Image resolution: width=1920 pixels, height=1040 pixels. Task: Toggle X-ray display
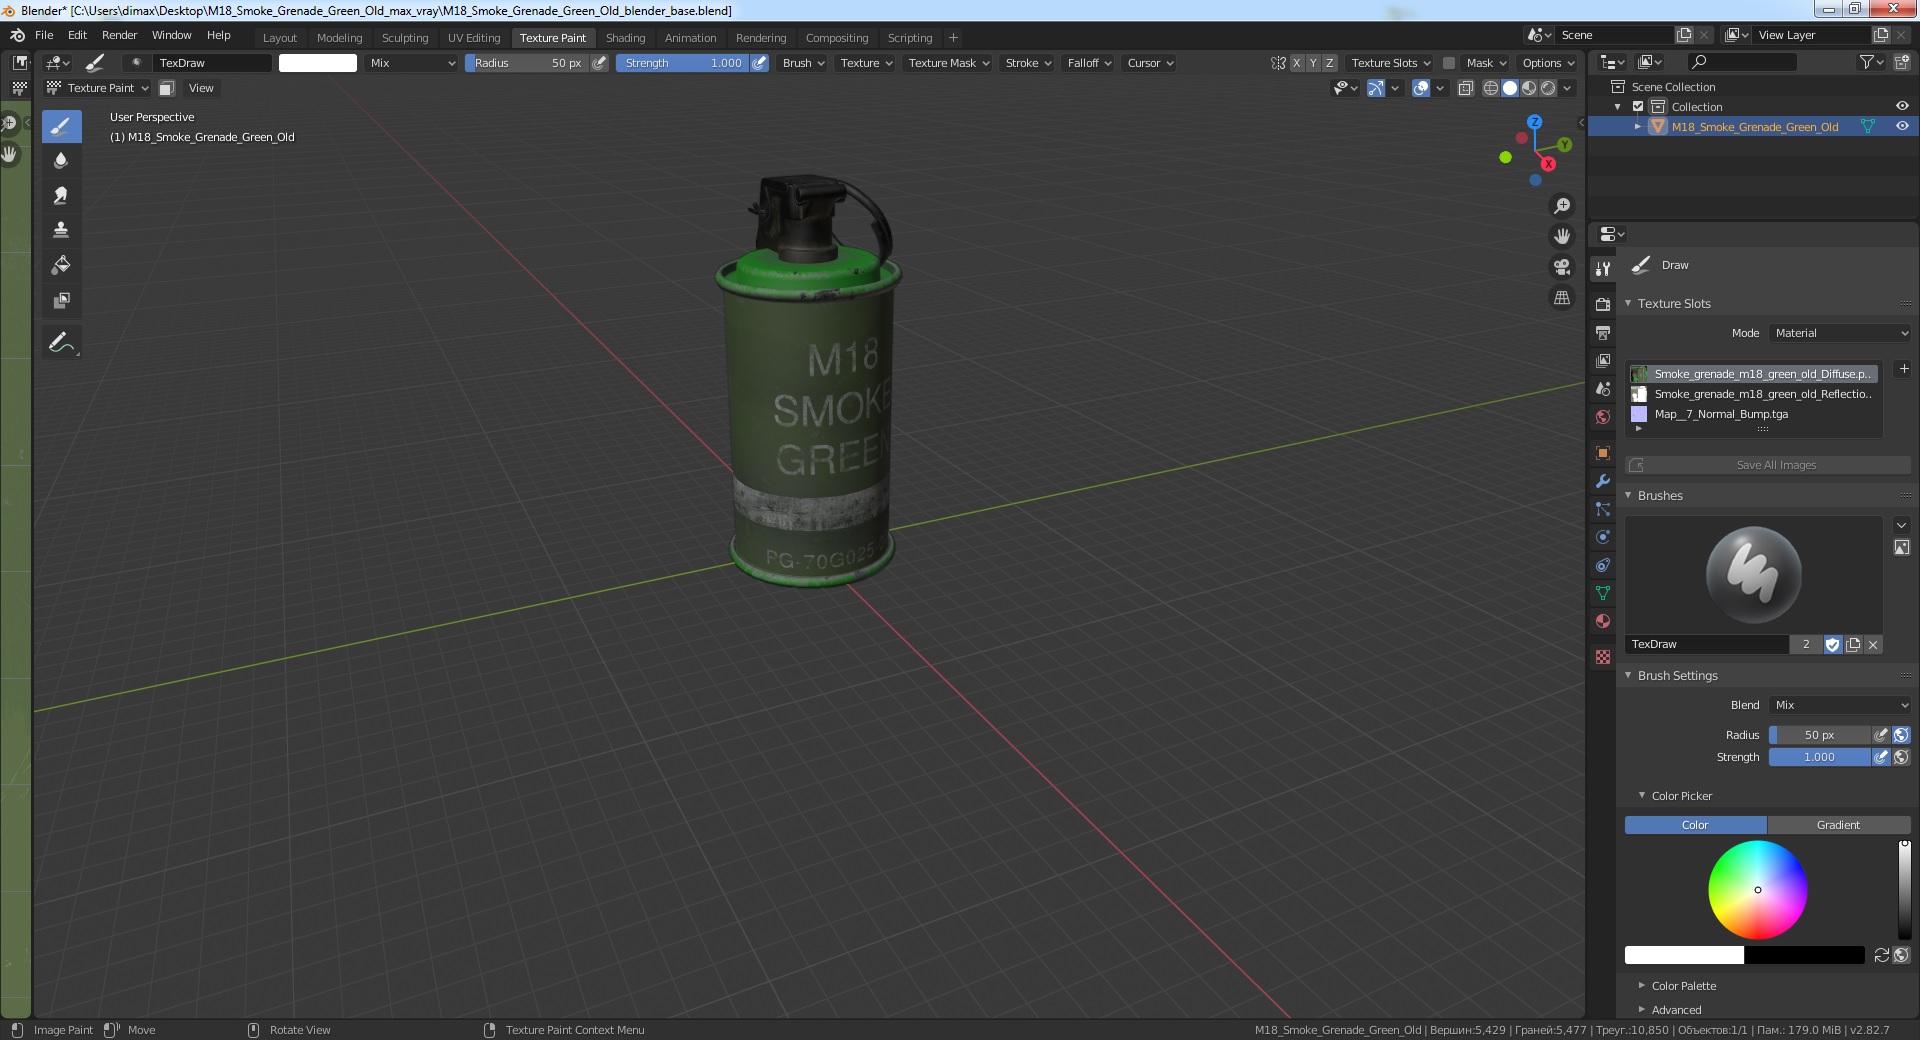1465,88
